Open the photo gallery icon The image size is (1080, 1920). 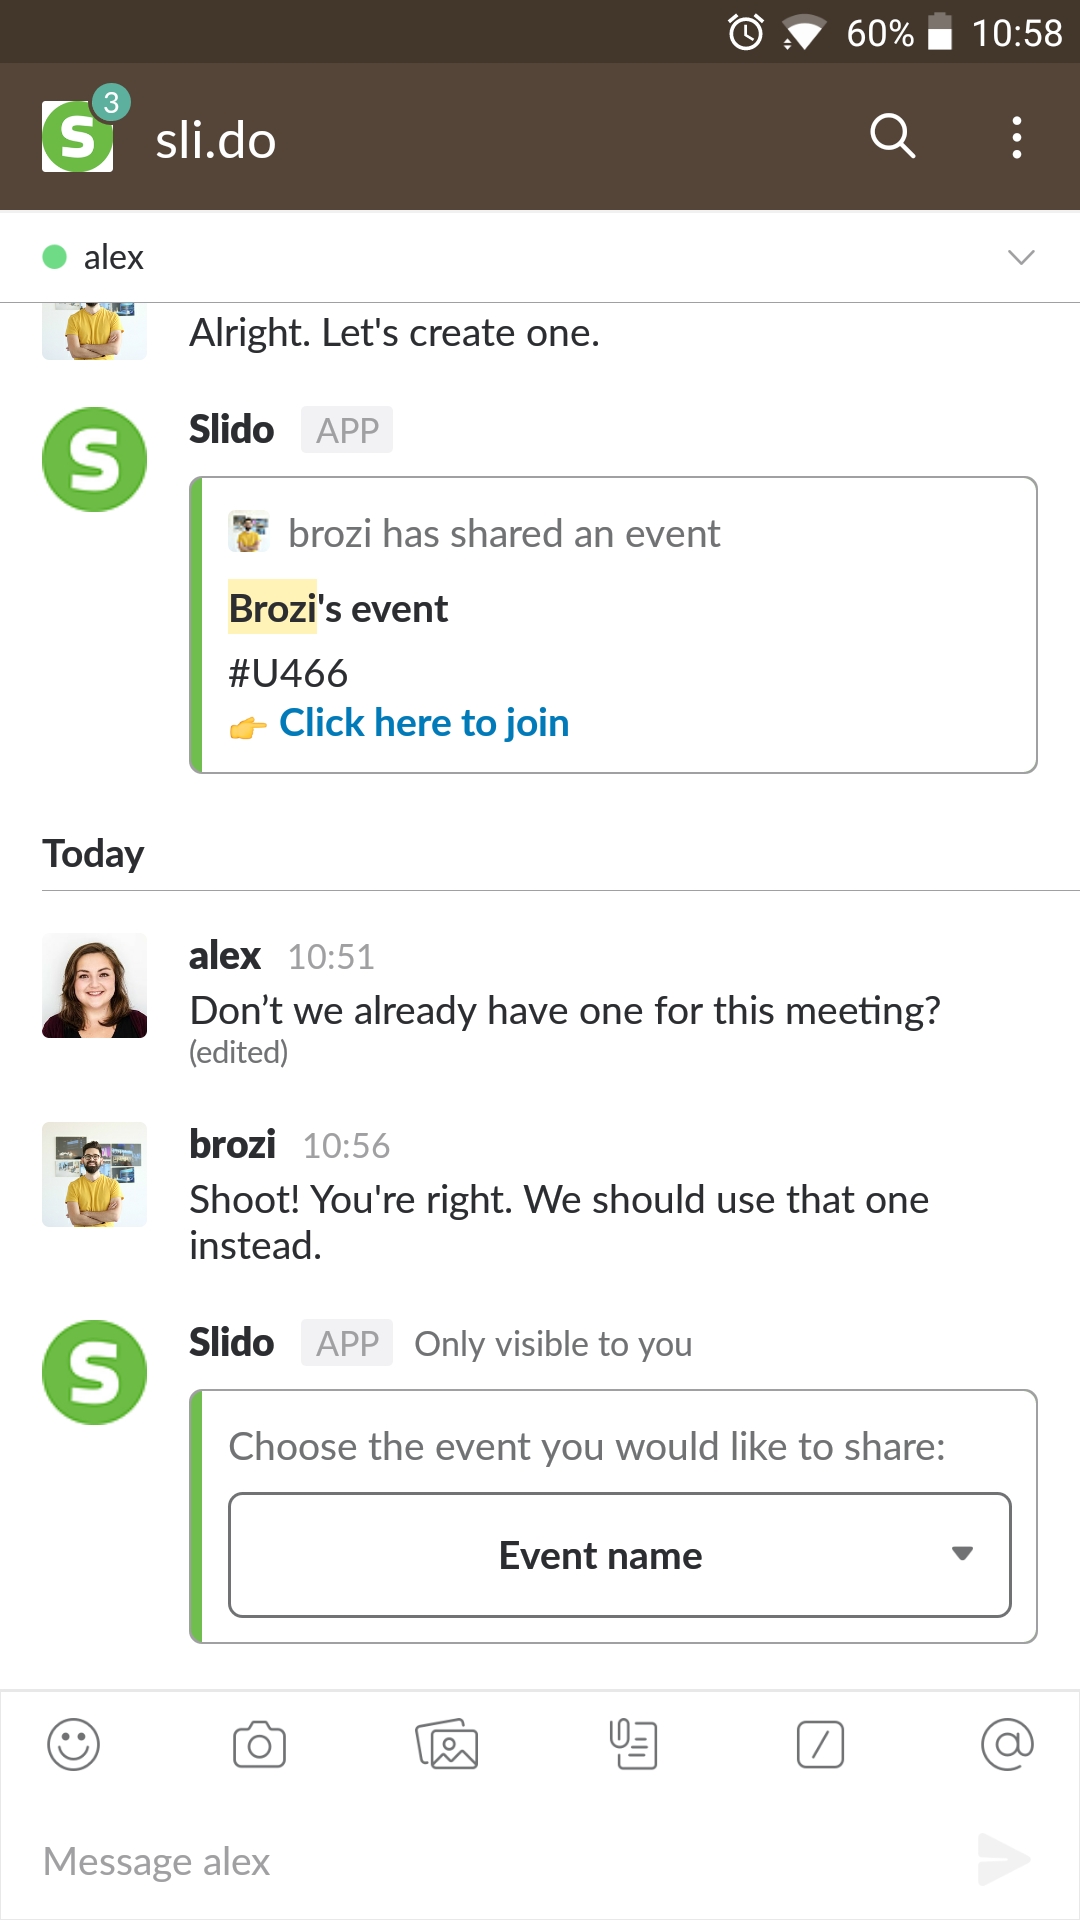446,1745
